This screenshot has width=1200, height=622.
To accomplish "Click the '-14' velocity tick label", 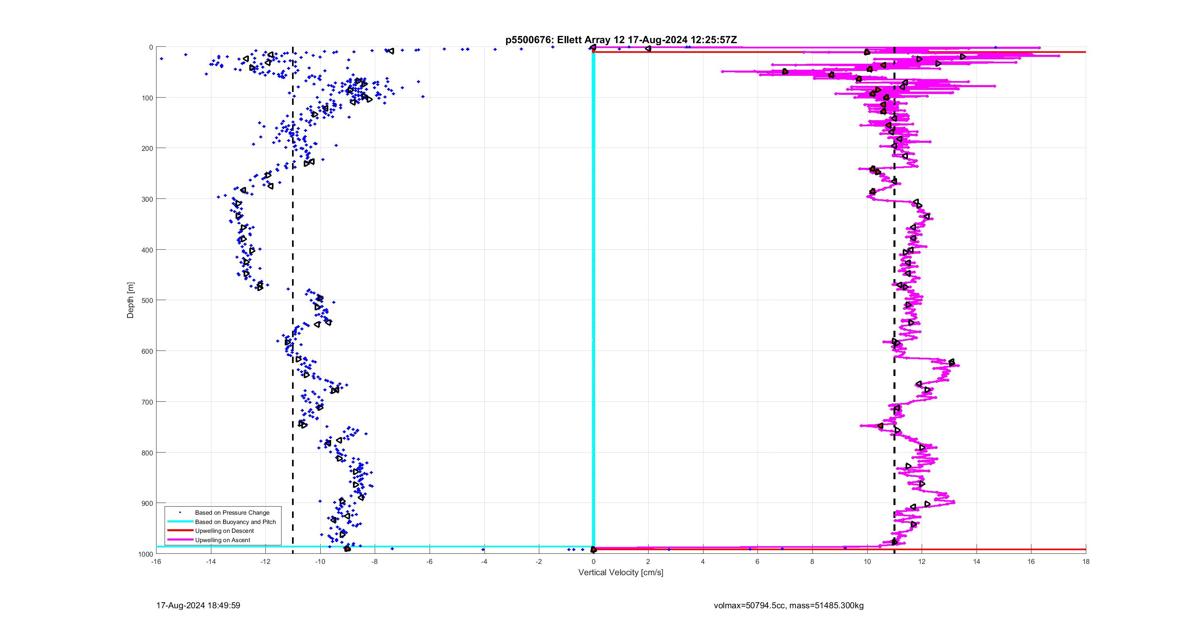I will pyautogui.click(x=211, y=561).
